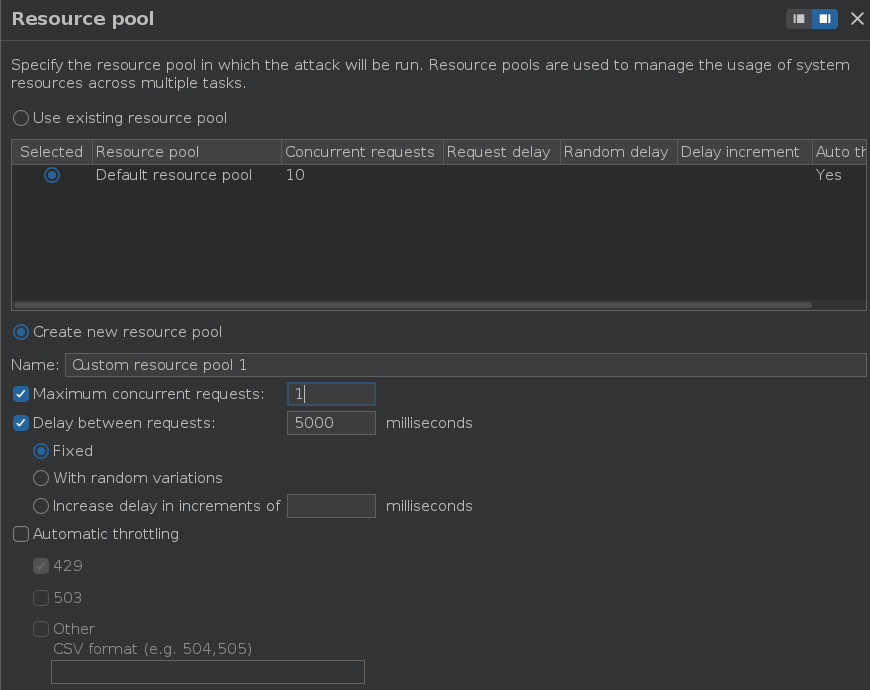Select Use existing resource pool option
870x690 pixels.
[21, 118]
